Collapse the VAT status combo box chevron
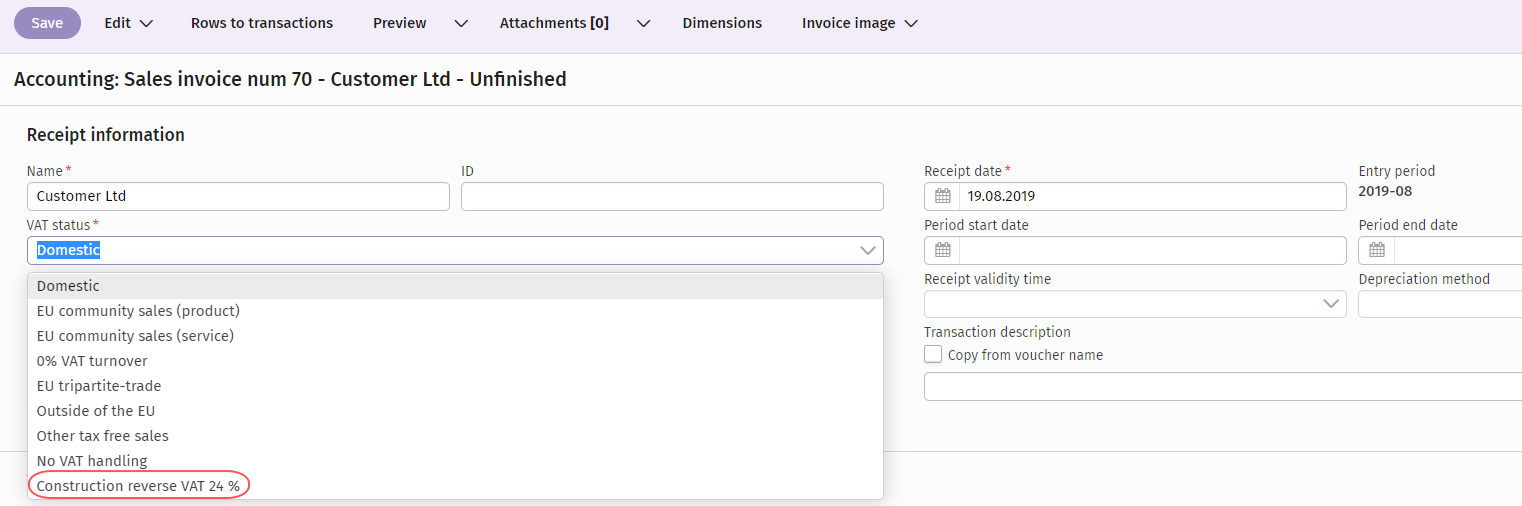 pyautogui.click(x=866, y=250)
